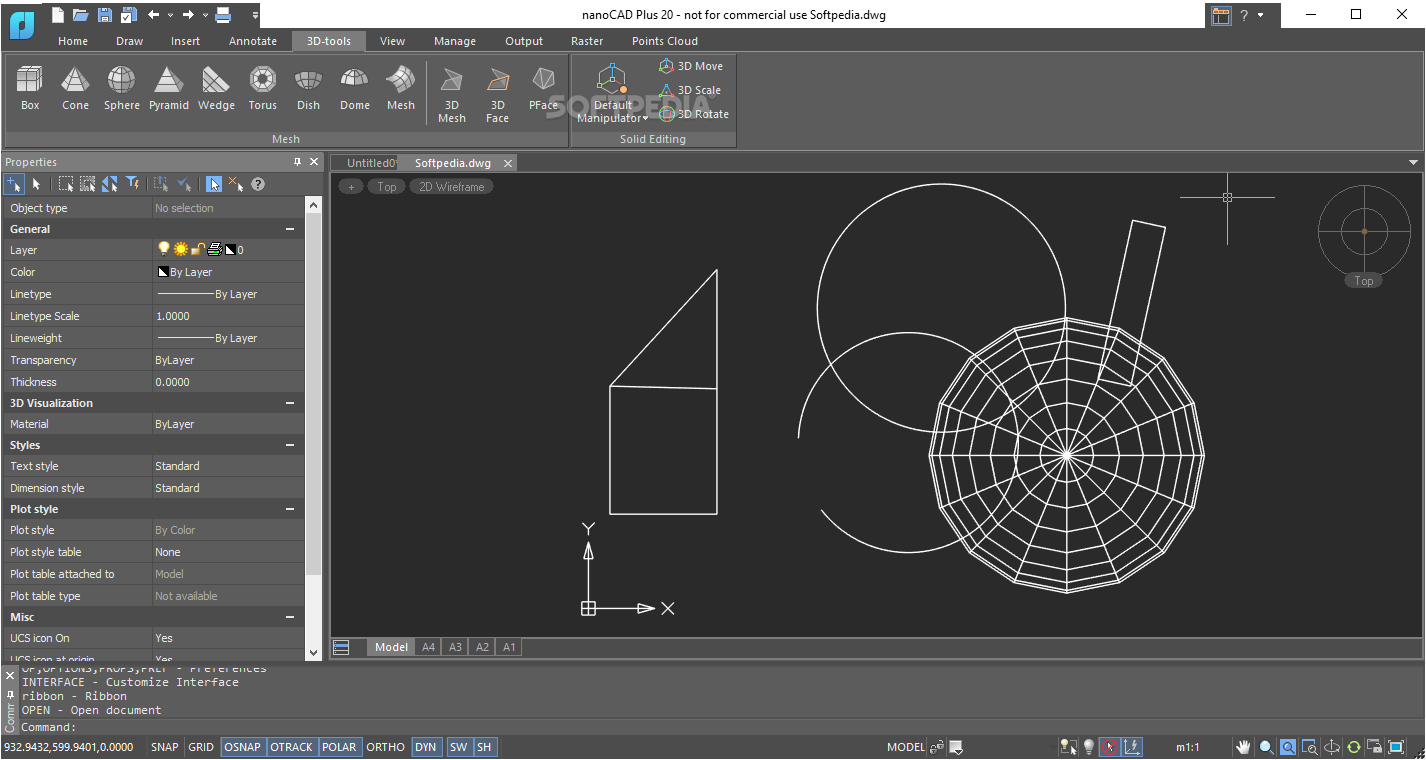Click the 3D Scale tool
Screen dimensions: 1426x760
(x=690, y=90)
